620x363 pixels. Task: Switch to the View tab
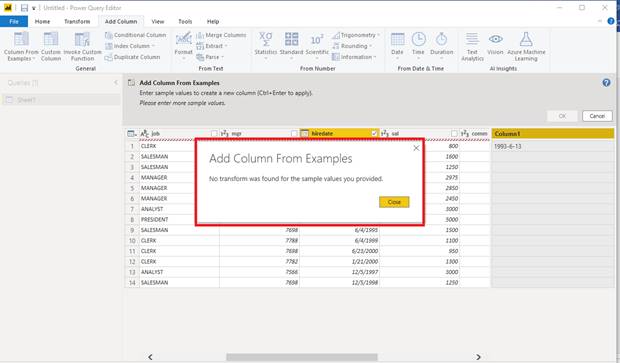coord(158,21)
